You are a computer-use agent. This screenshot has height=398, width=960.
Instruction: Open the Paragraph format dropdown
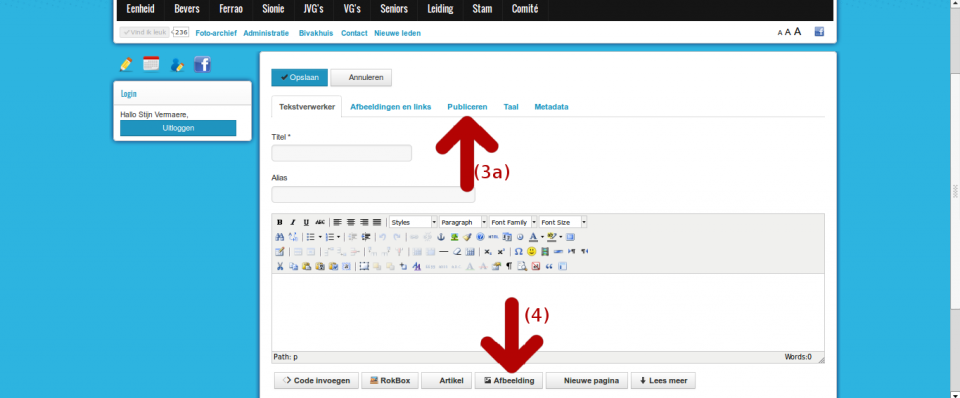point(463,222)
